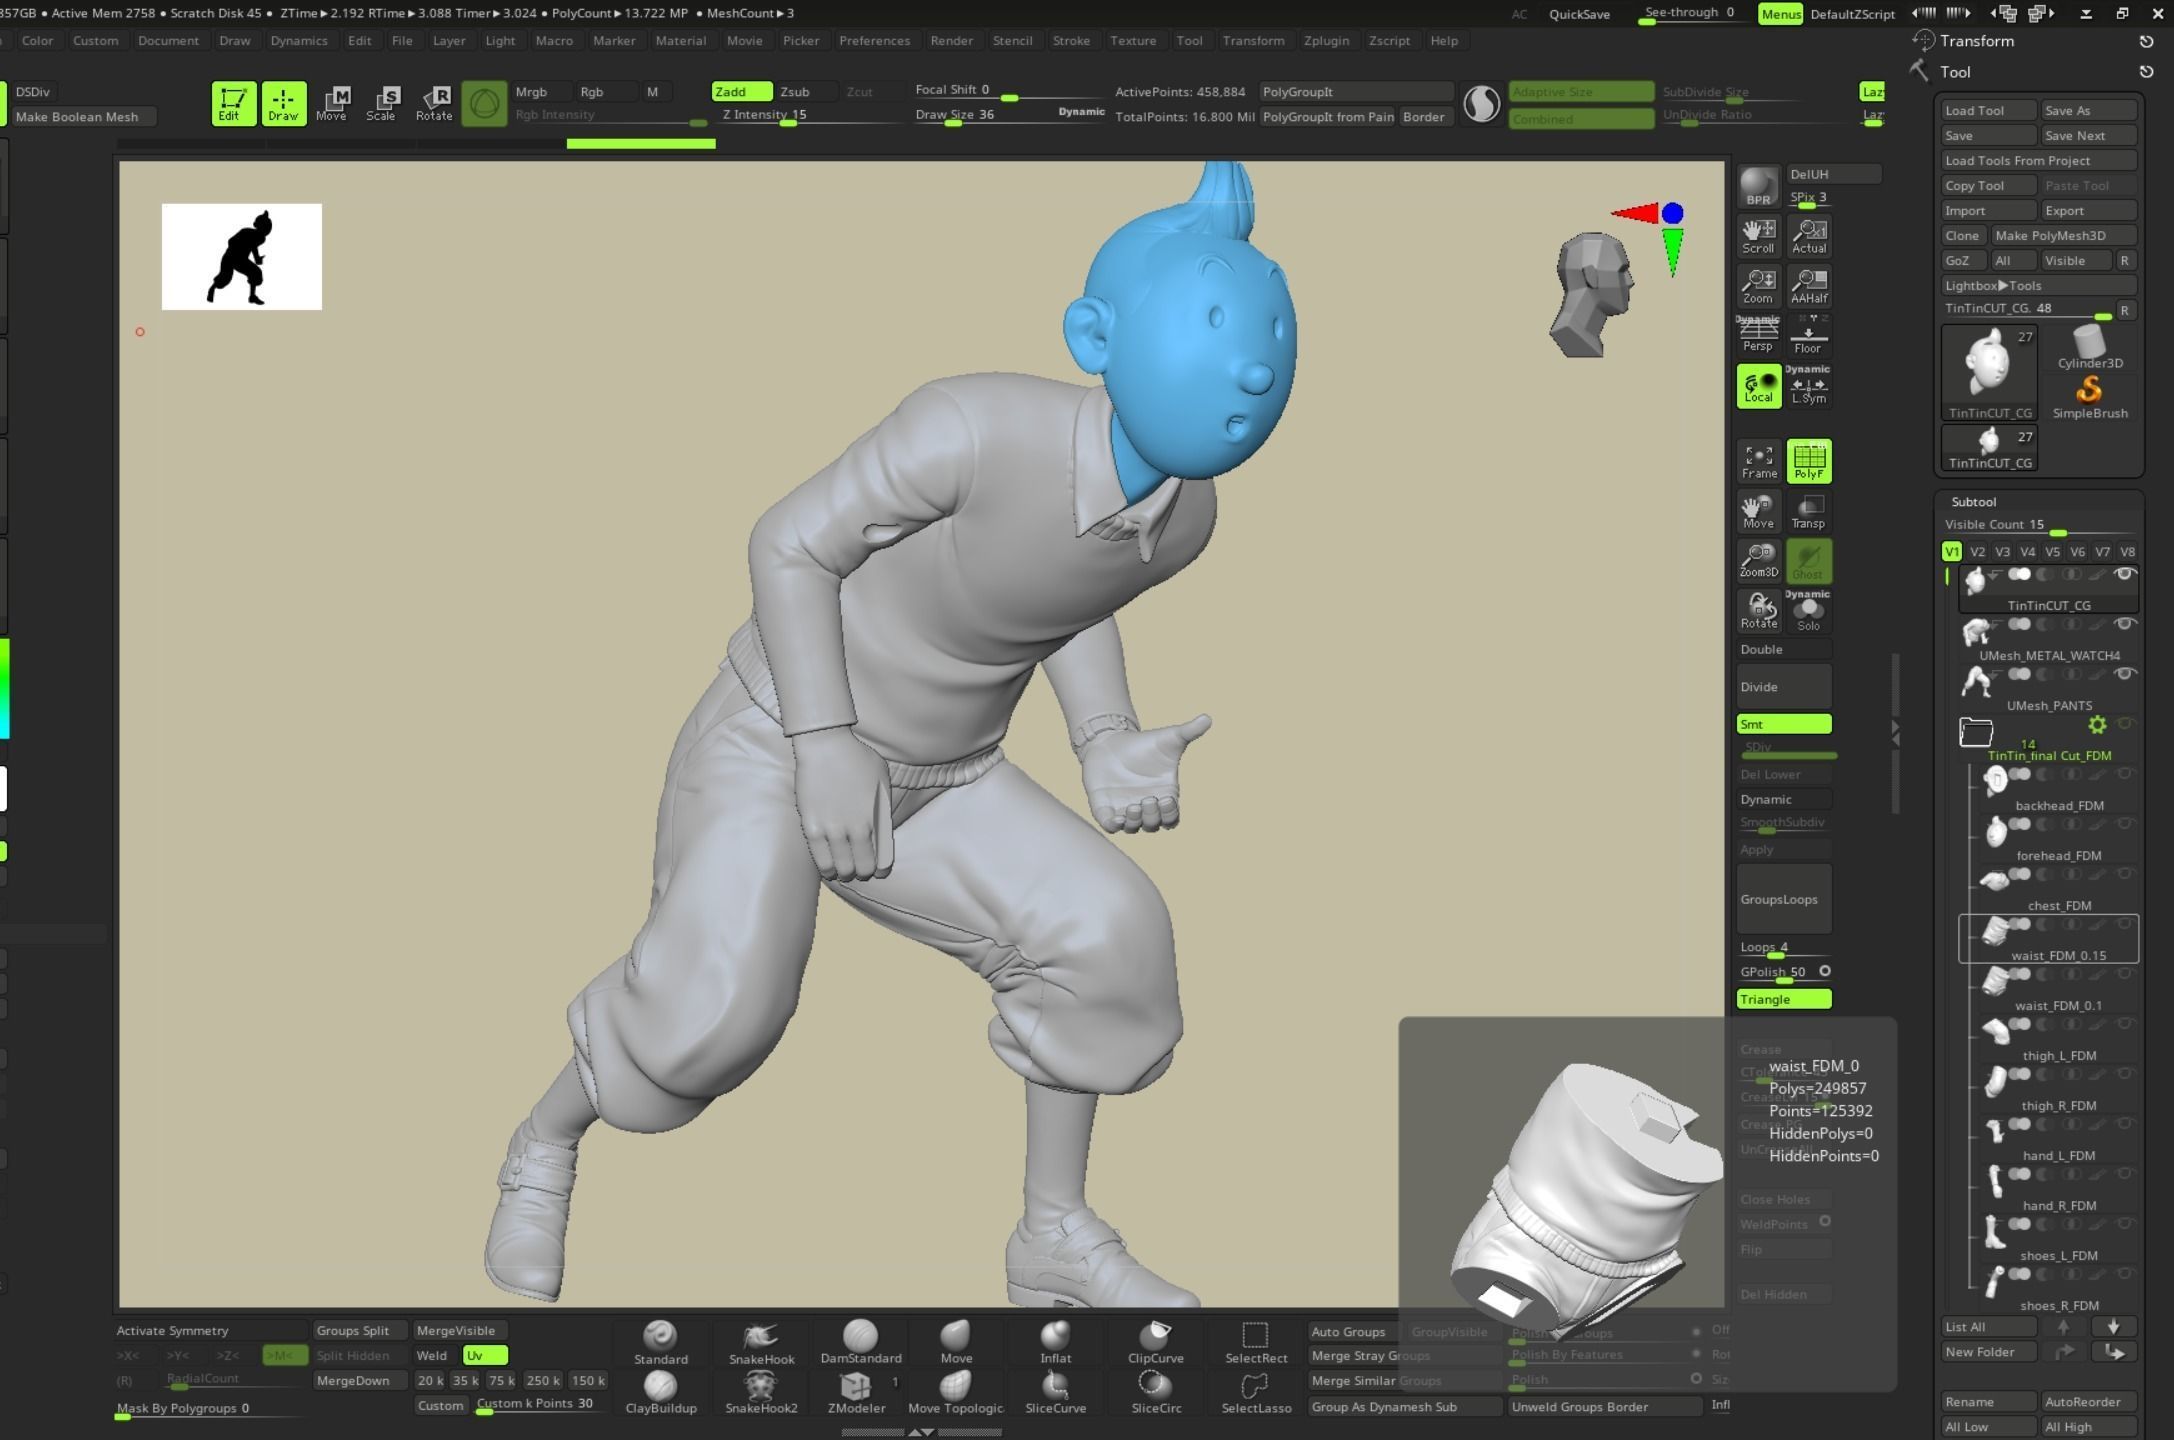The width and height of the screenshot is (2174, 1440).
Task: Select the ClayBuildup brush
Action: point(660,1392)
